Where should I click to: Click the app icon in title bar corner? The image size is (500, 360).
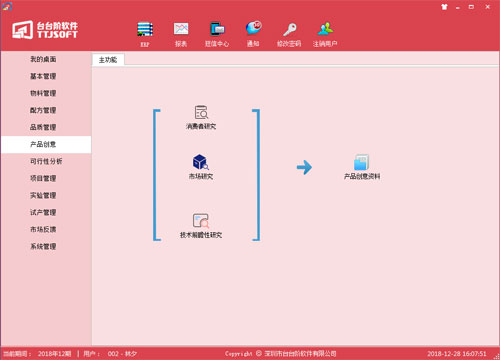(x=7, y=6)
